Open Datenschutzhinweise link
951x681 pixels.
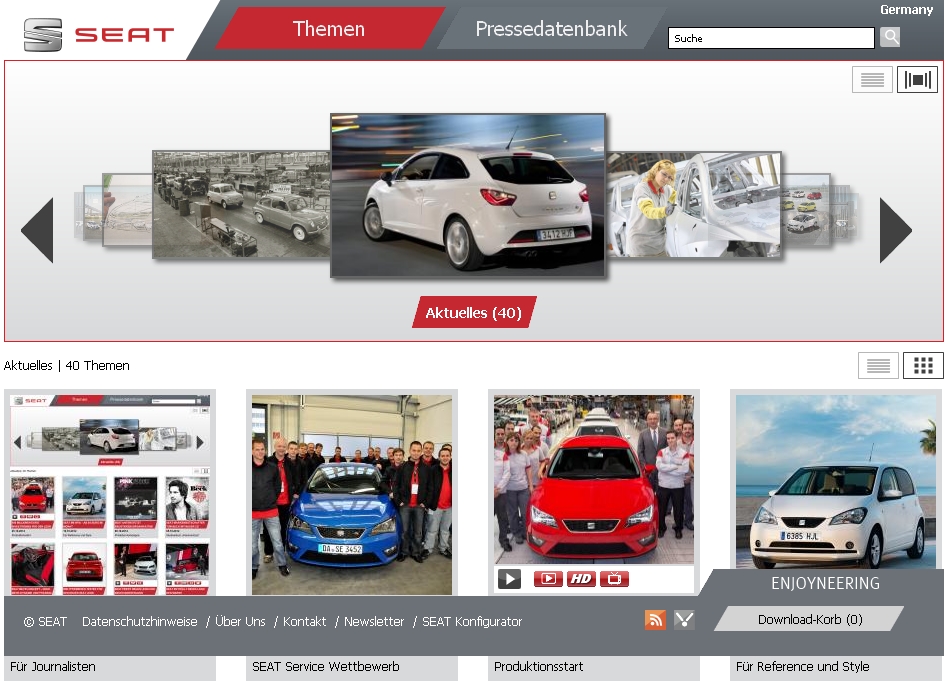pos(139,622)
